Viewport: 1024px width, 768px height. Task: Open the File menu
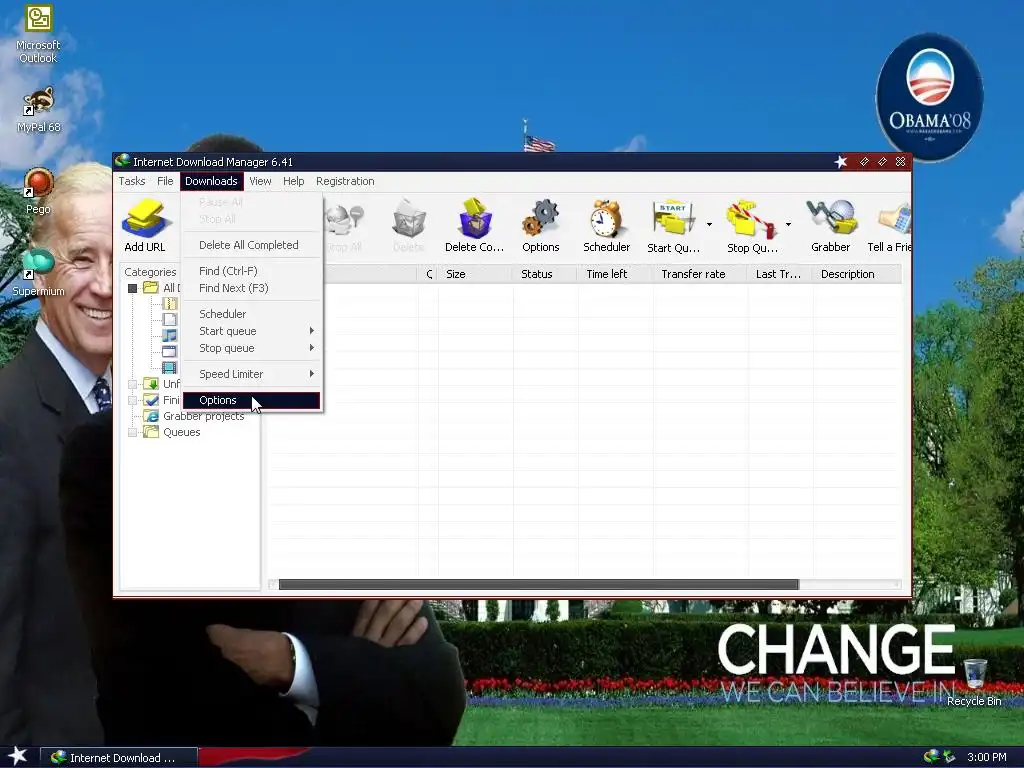point(165,181)
